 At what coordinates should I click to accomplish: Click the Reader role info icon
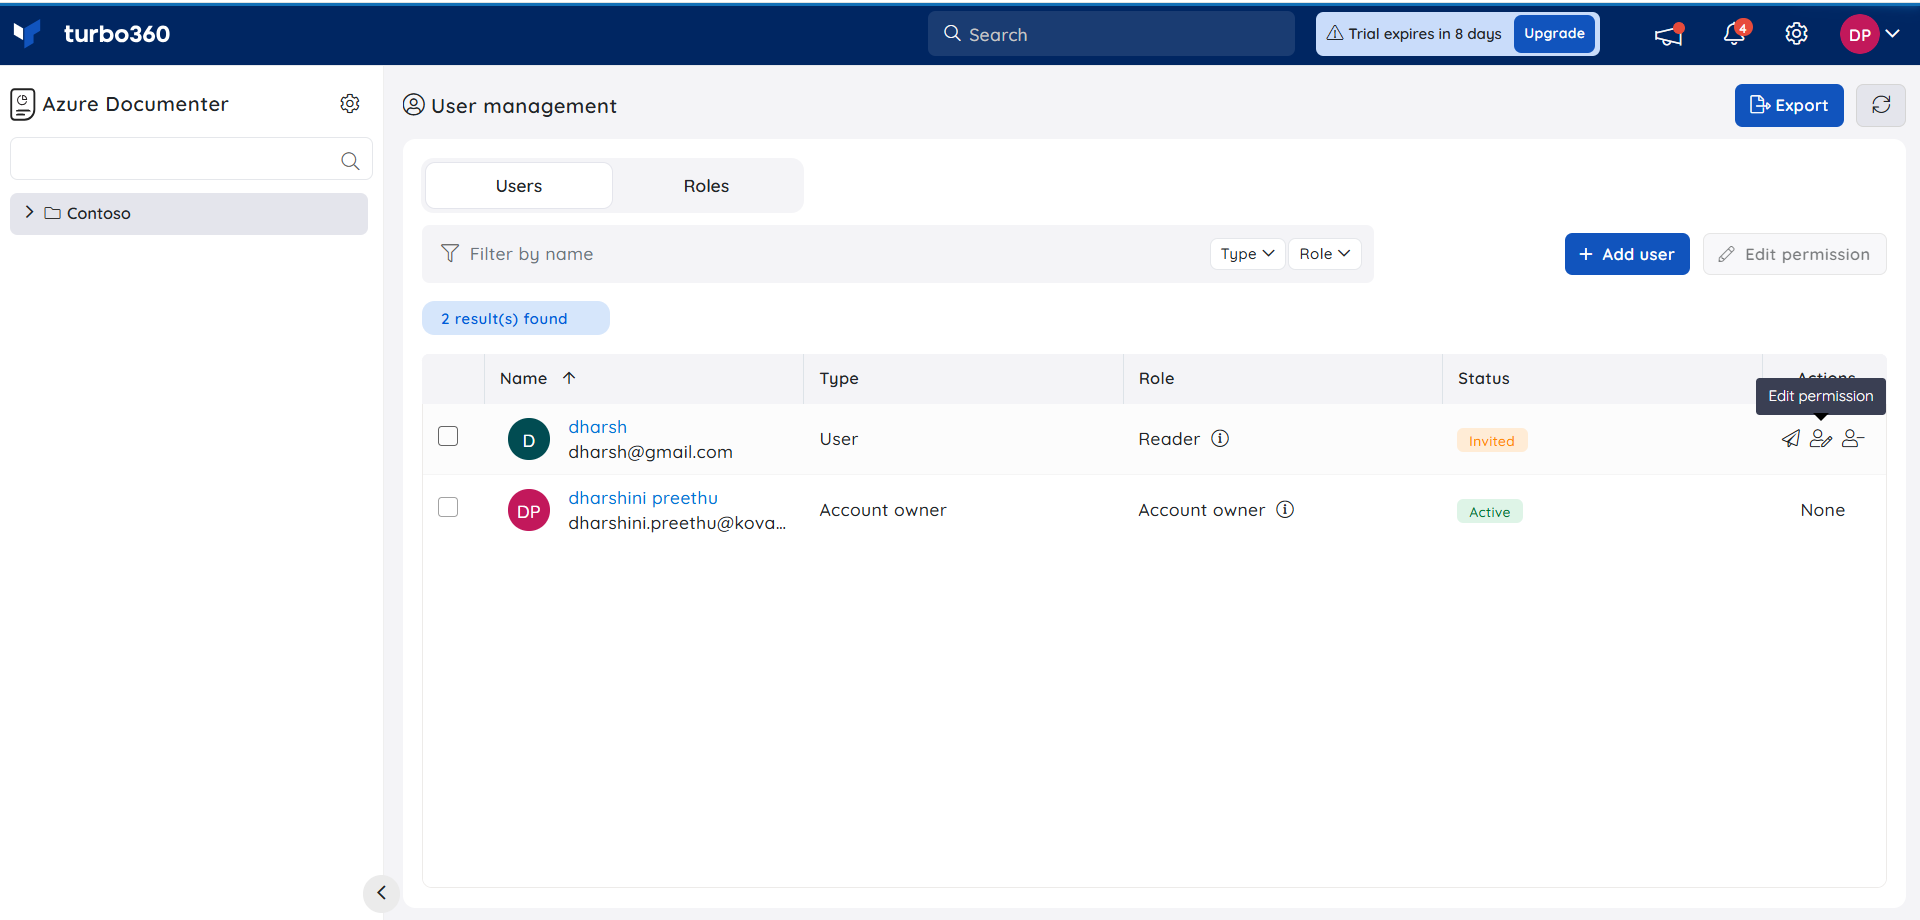click(1220, 438)
